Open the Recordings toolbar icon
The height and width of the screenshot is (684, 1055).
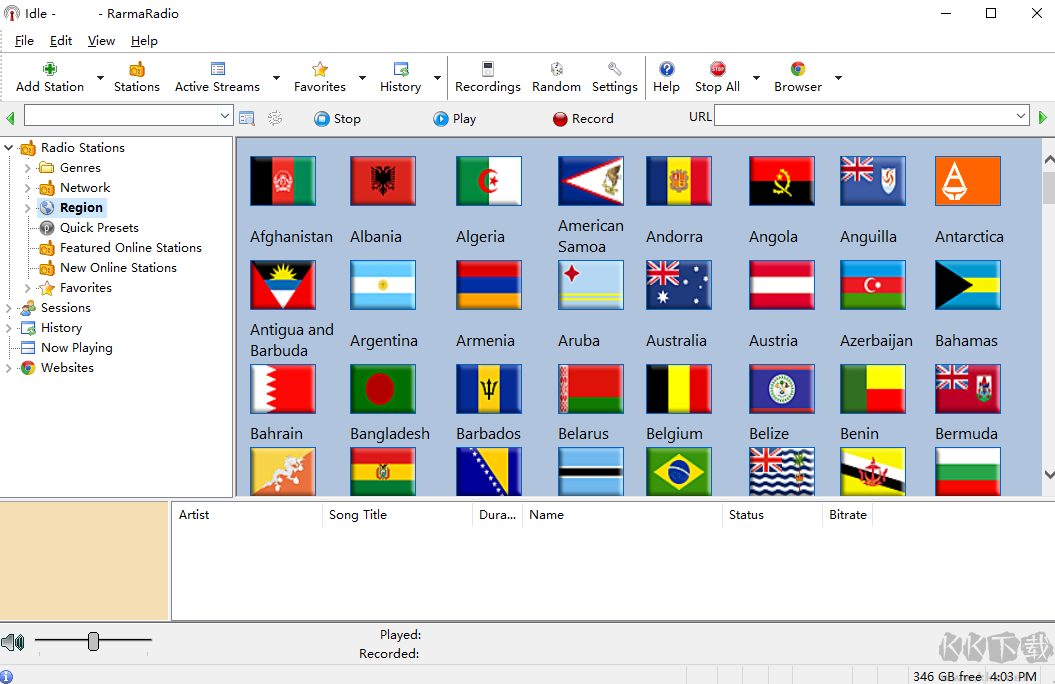point(487,69)
